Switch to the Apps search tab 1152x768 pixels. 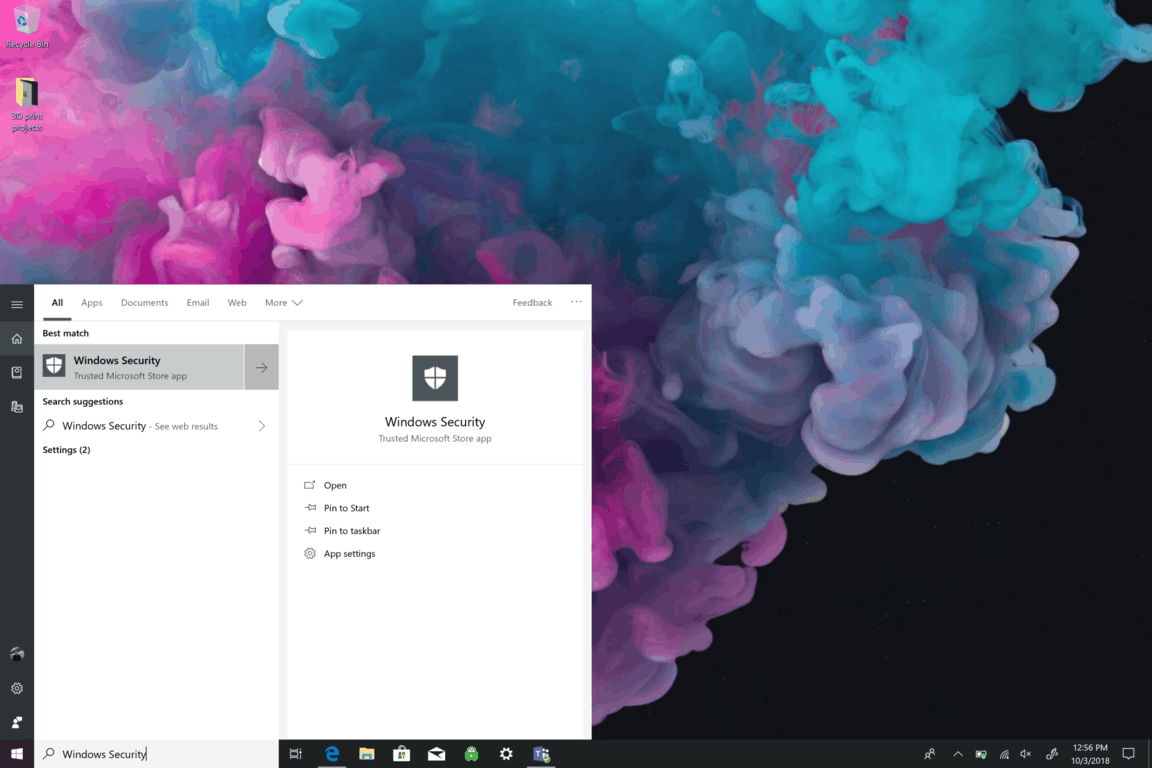tap(92, 303)
